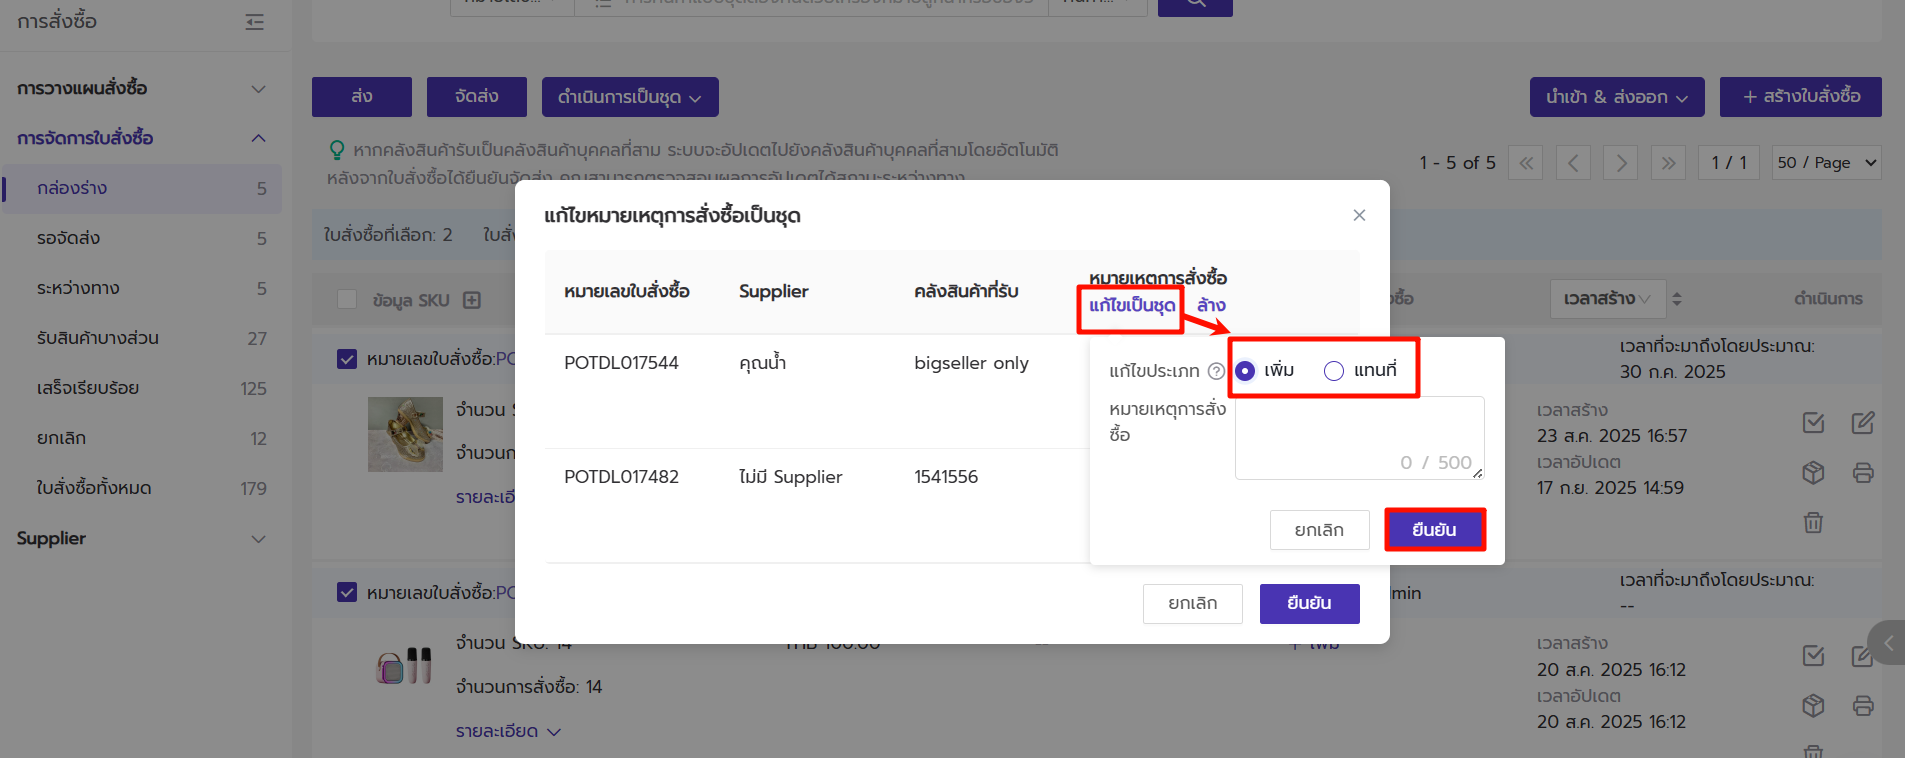Uncheck the first purchase order's checkbox
This screenshot has height=758, width=1905.
coord(347,359)
